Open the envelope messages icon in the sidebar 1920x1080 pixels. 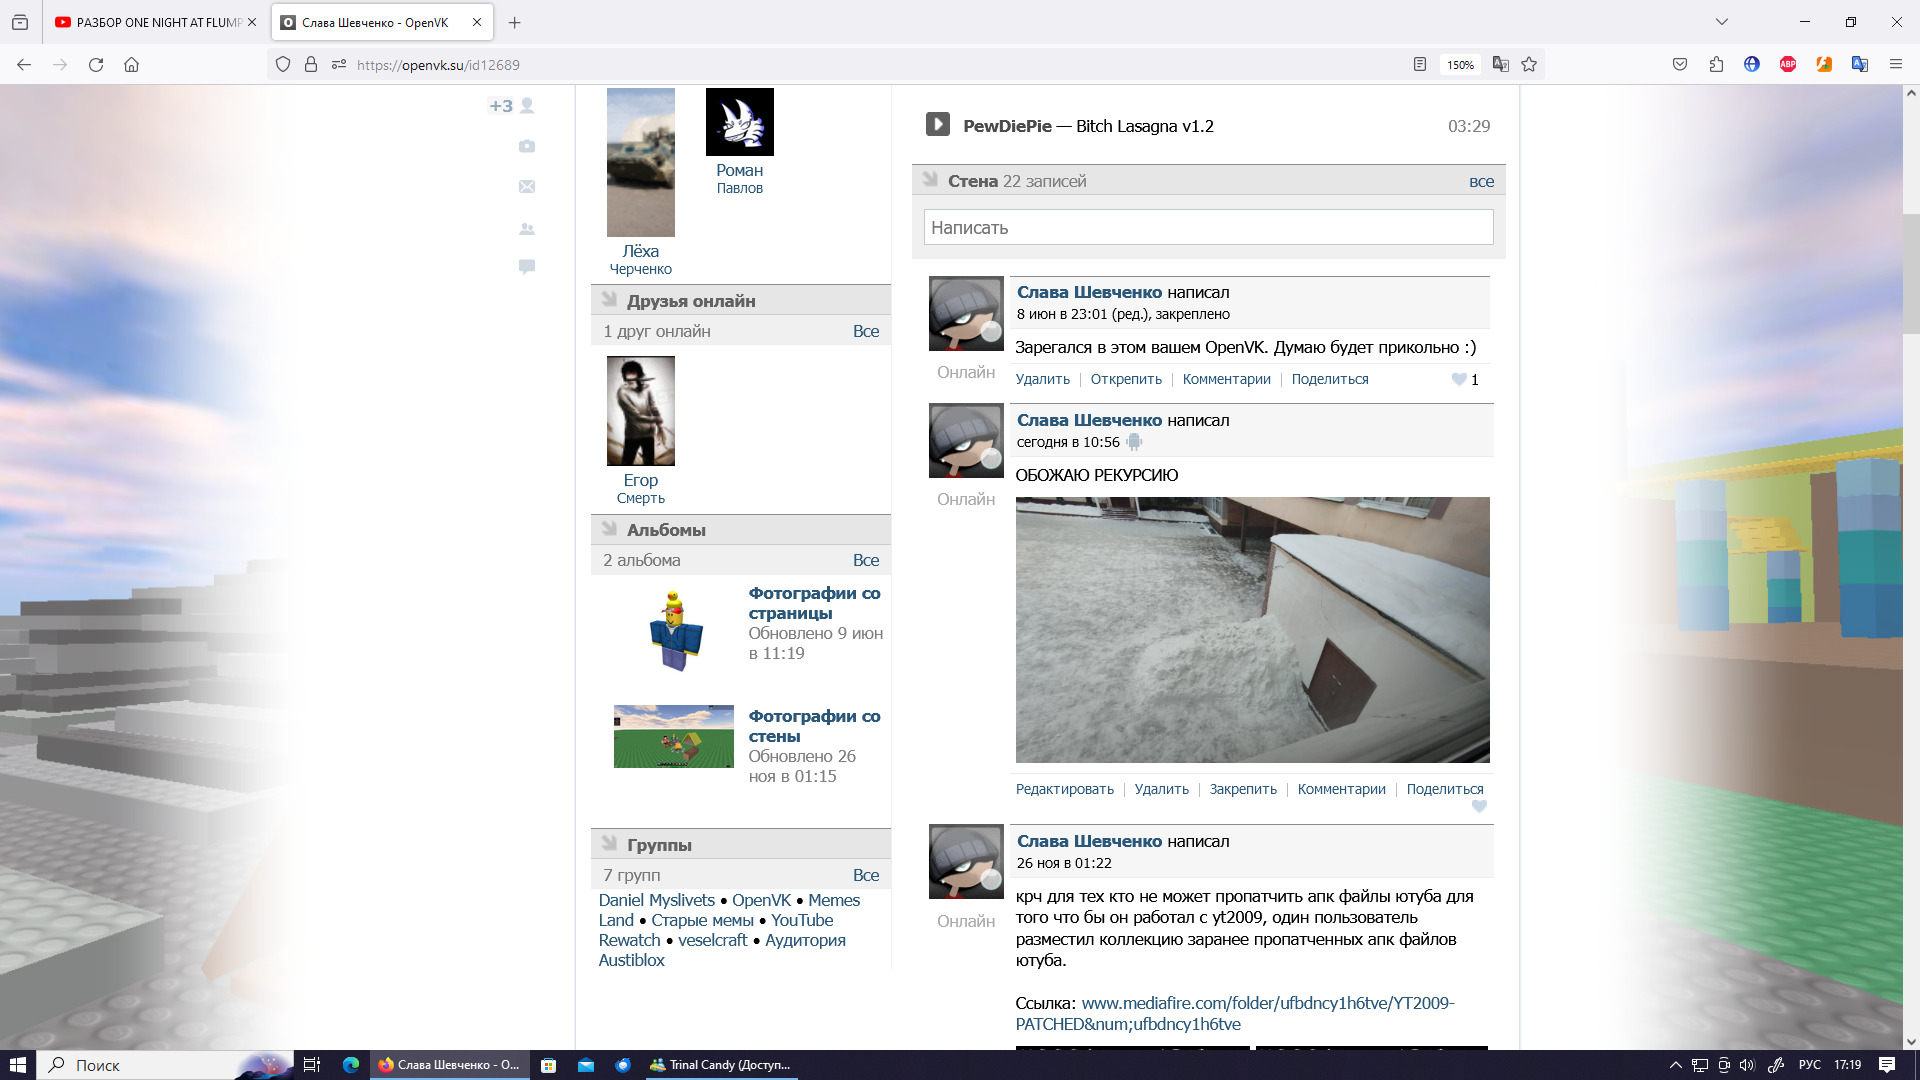(527, 187)
